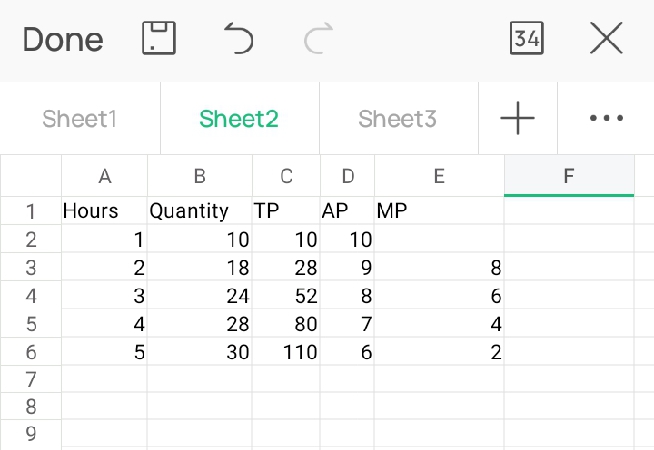Select the Sheet2 tab
This screenshot has height=450, width=654.
click(x=239, y=119)
